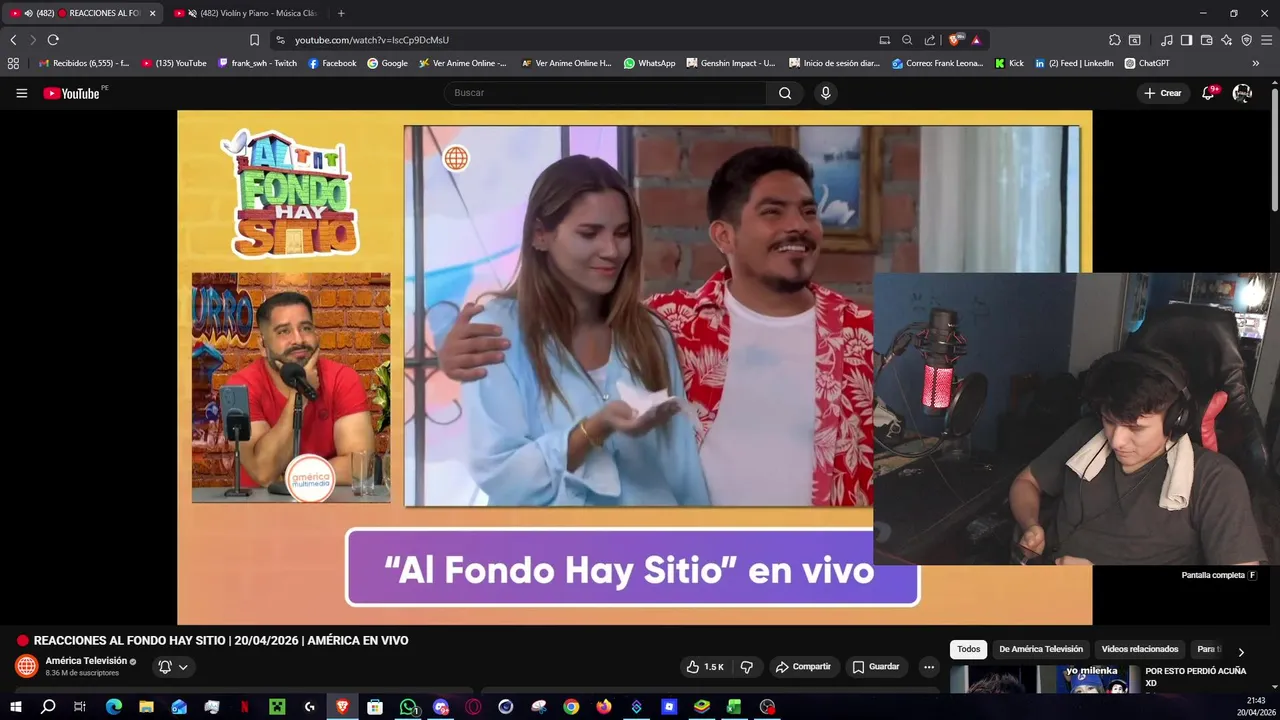Open more actions three-dot menu under video
The height and width of the screenshot is (720, 1280).
[929, 667]
